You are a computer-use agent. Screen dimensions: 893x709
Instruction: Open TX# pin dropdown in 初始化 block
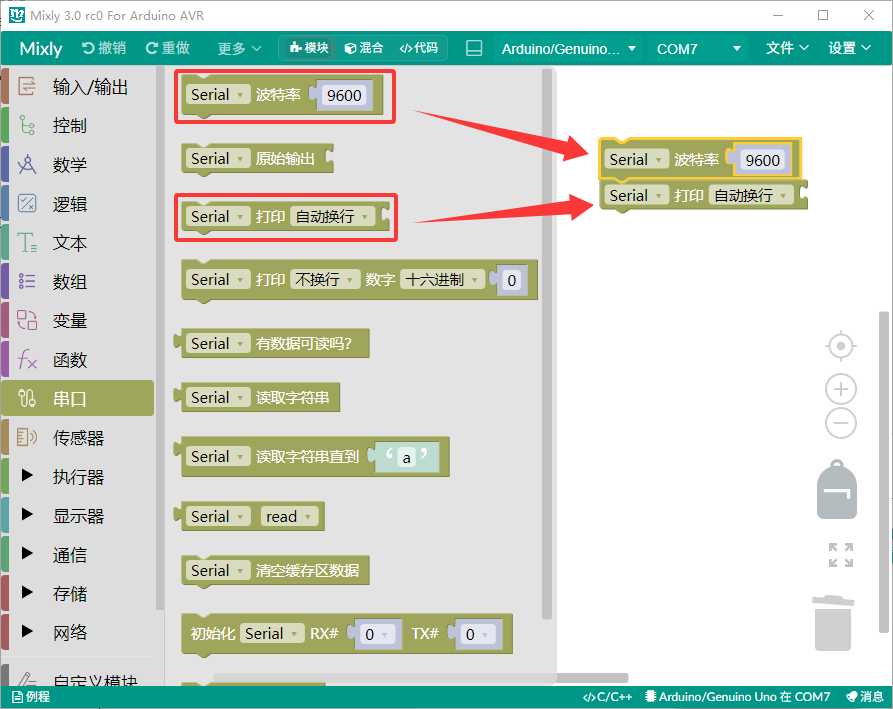478,634
